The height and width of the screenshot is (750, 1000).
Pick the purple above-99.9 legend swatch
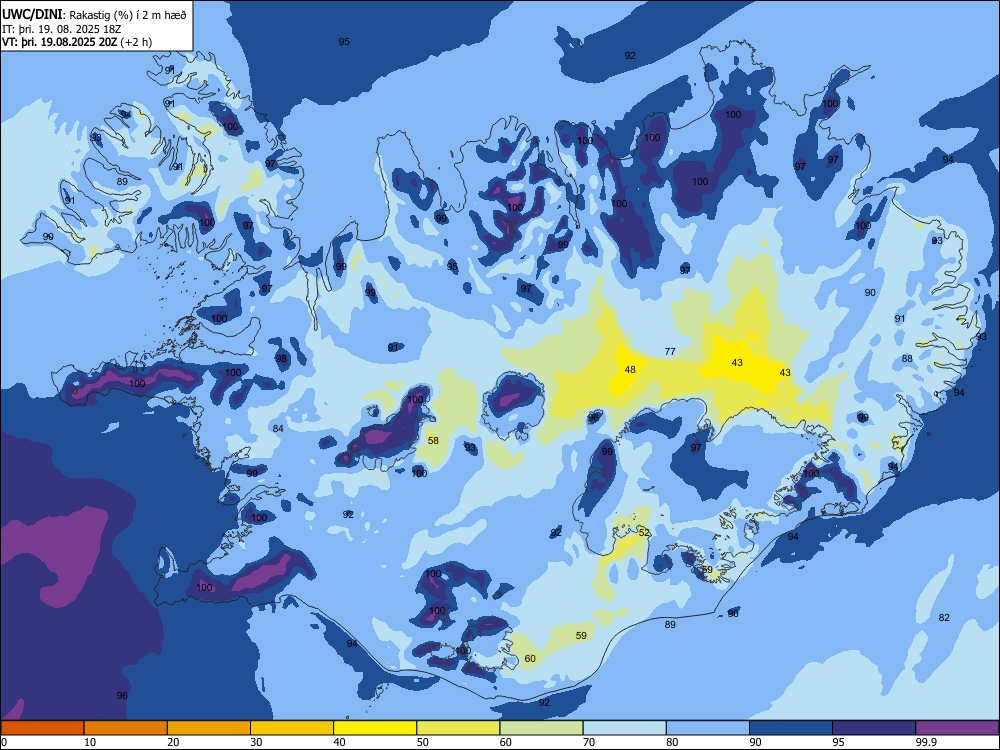click(x=957, y=728)
